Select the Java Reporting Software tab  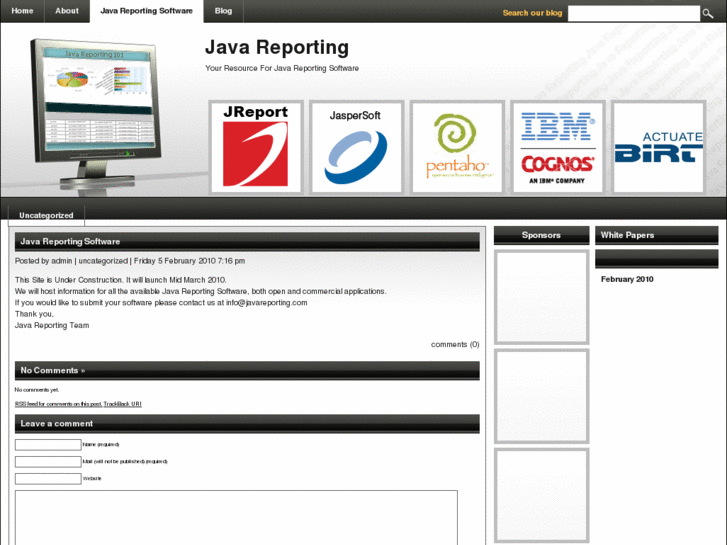(147, 11)
